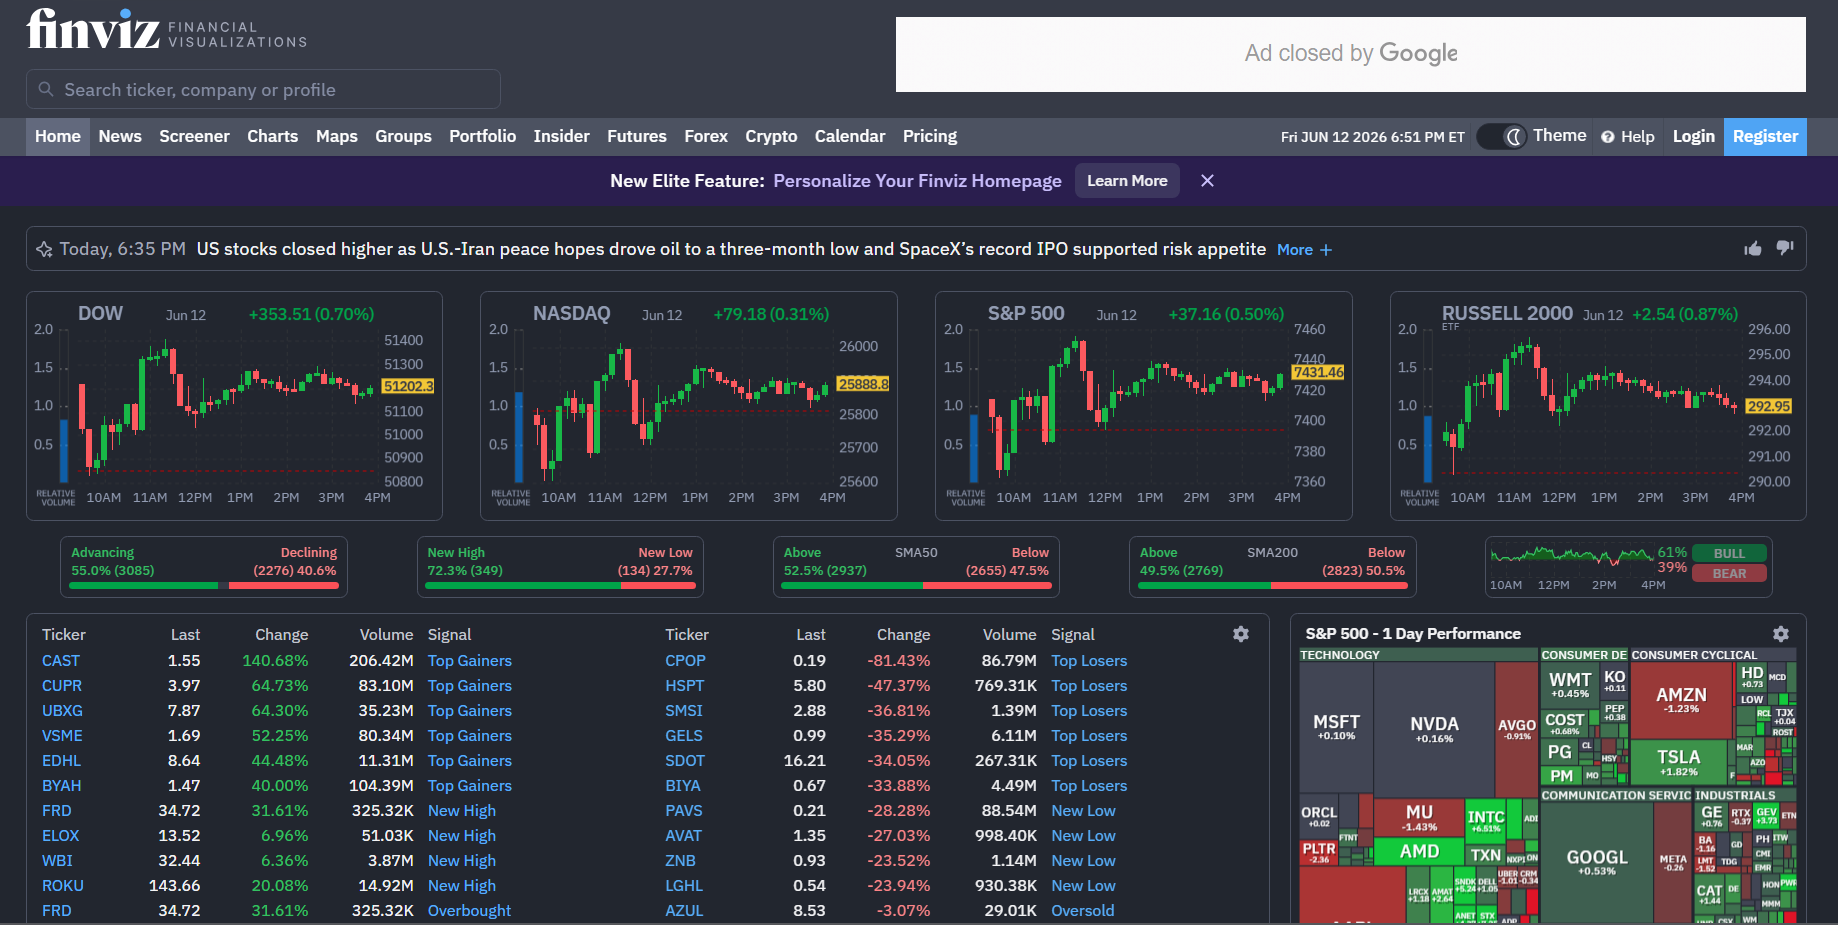Open the Groups menu item
Image resolution: width=1838 pixels, height=925 pixels.
click(403, 136)
